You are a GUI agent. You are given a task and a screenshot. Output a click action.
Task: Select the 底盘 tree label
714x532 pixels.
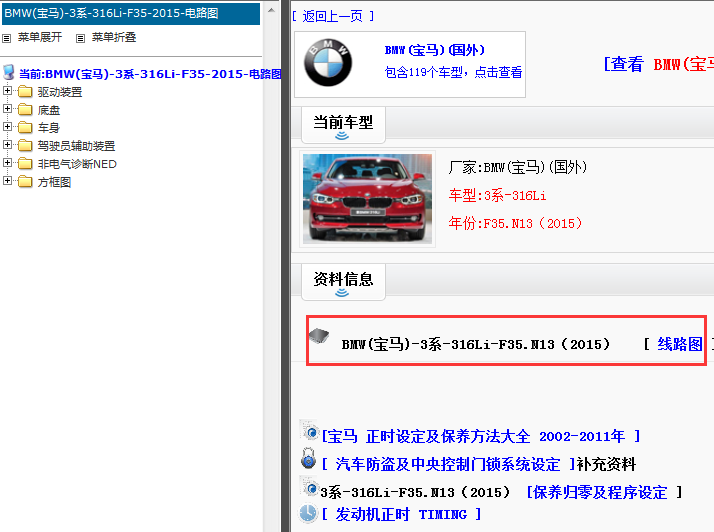[x=49, y=110]
